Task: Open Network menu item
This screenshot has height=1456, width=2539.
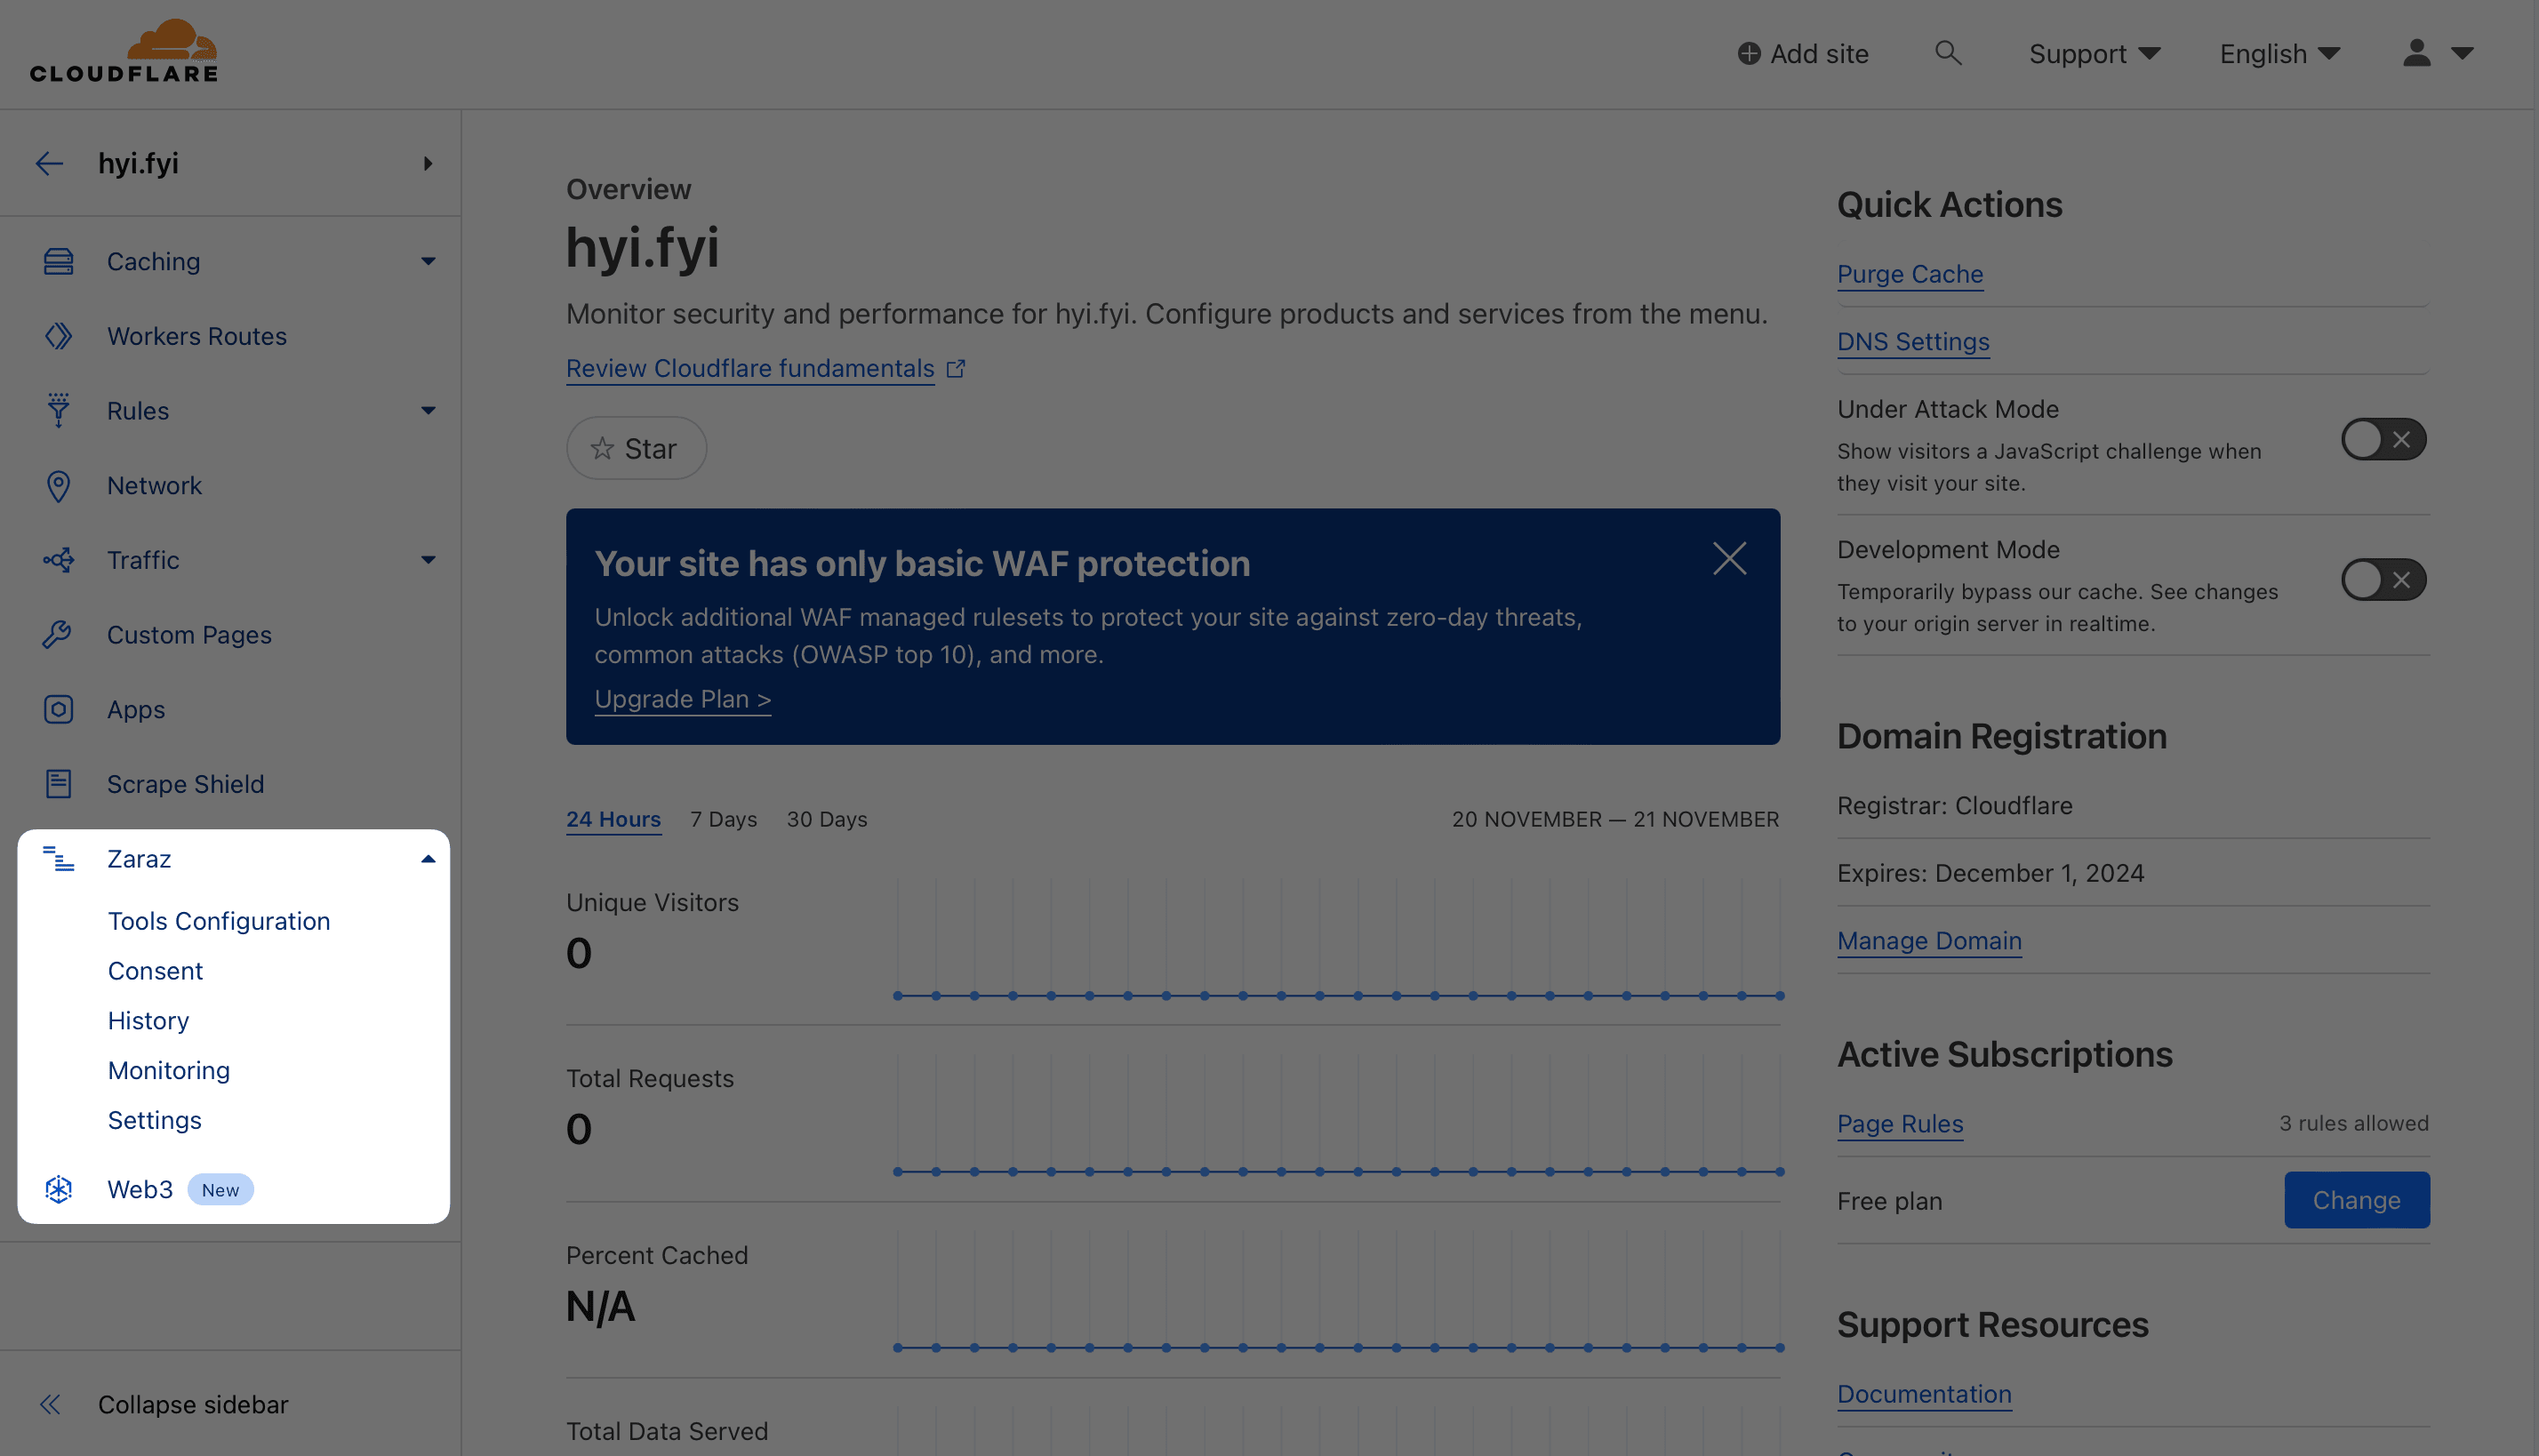Action: (x=154, y=486)
